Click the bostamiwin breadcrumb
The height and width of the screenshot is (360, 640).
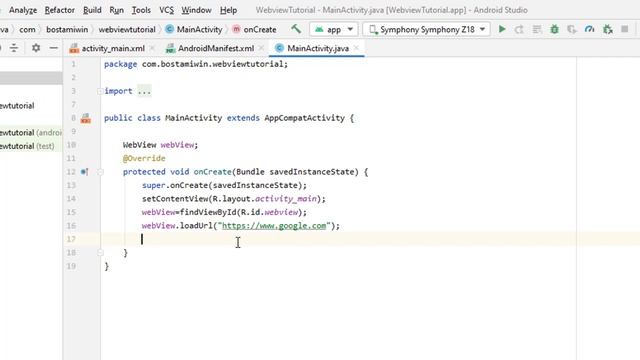(x=67, y=29)
